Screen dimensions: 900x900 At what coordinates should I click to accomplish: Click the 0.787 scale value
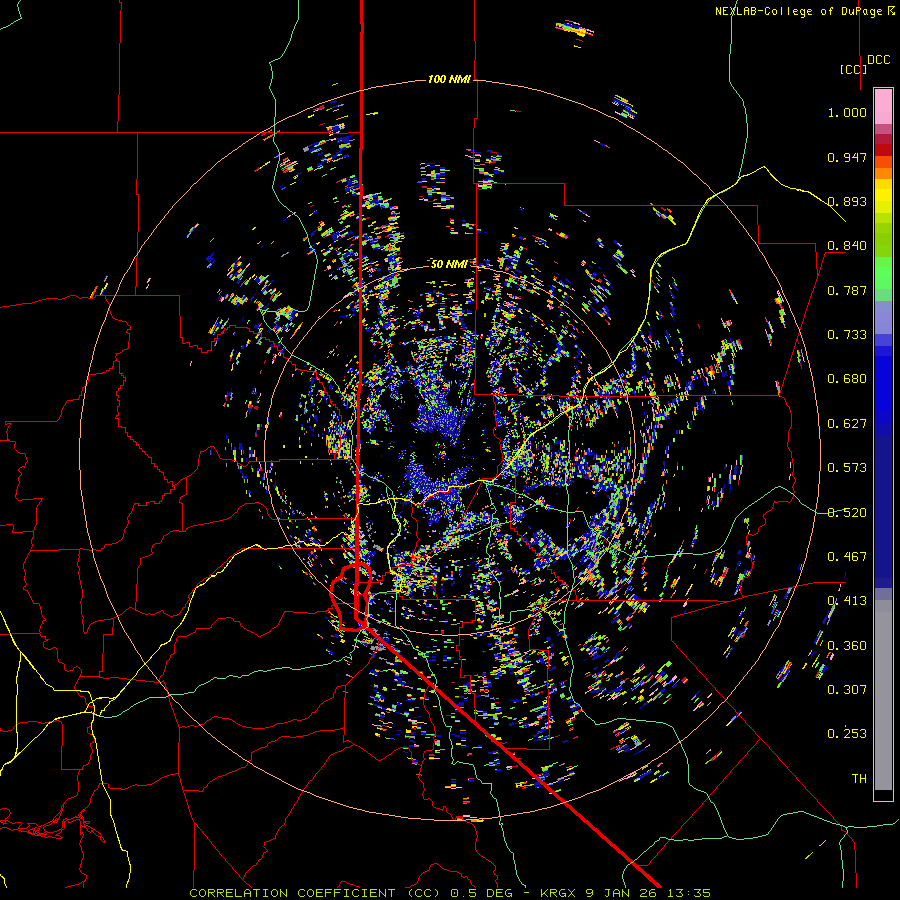click(x=847, y=290)
